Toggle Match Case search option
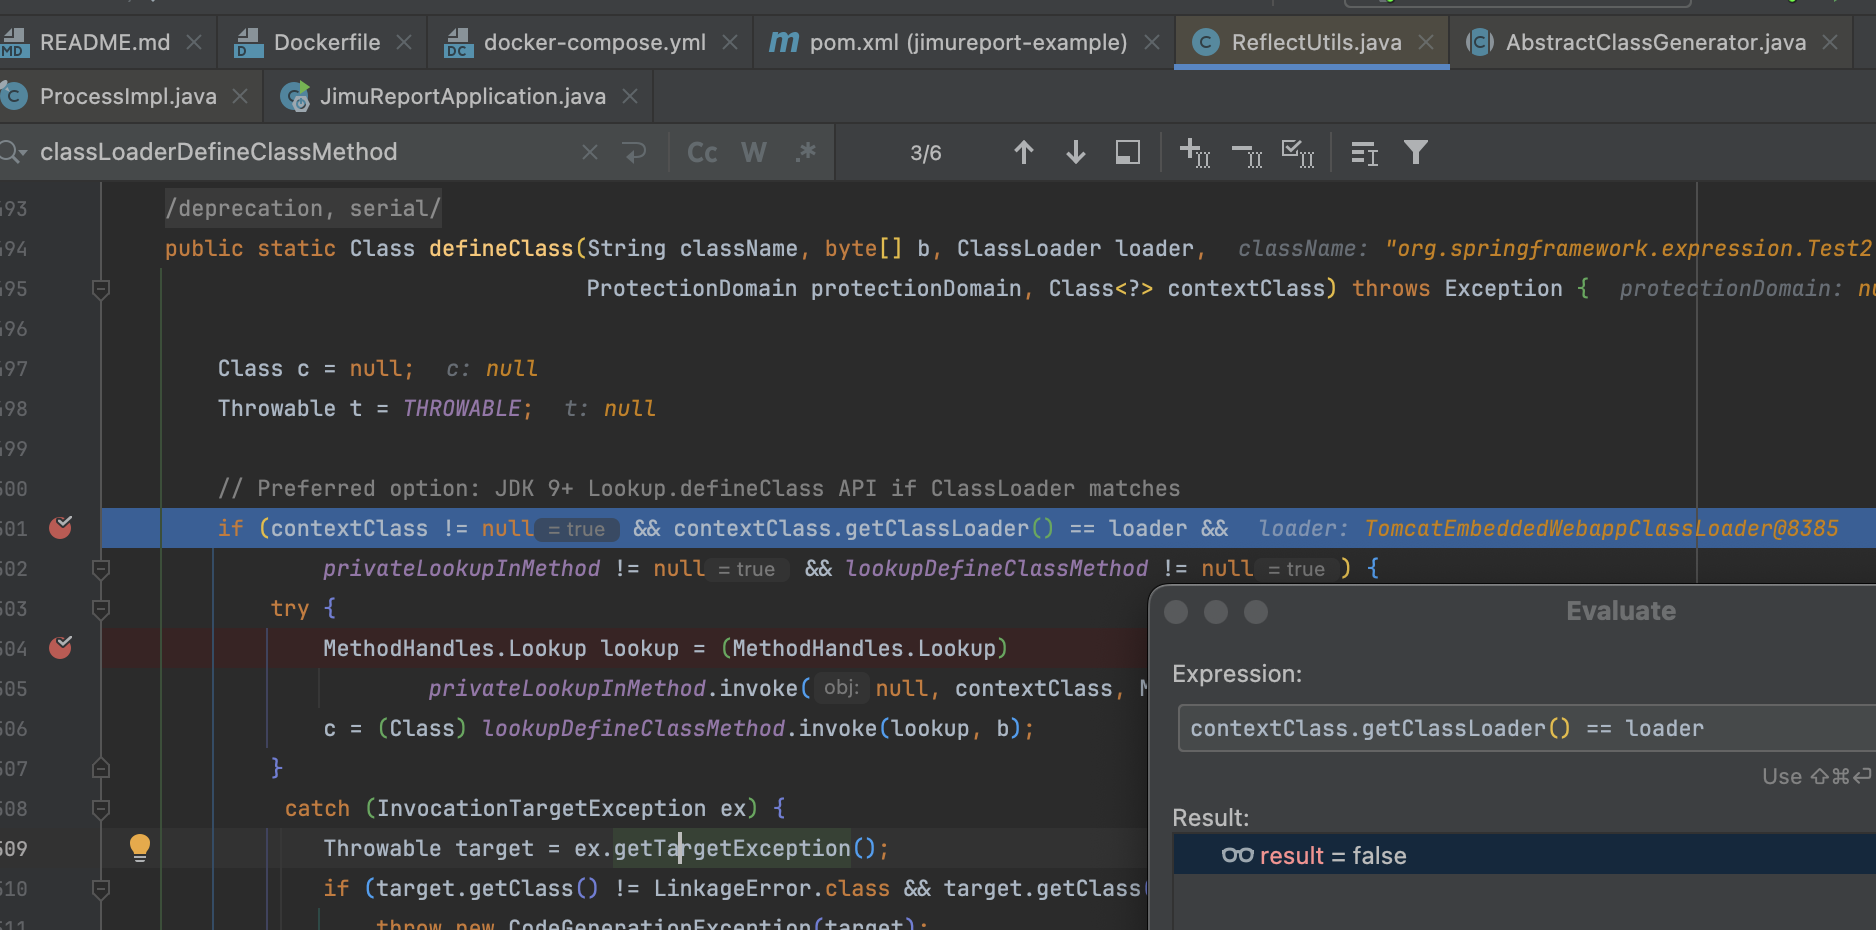The height and width of the screenshot is (930, 1876). [x=702, y=153]
